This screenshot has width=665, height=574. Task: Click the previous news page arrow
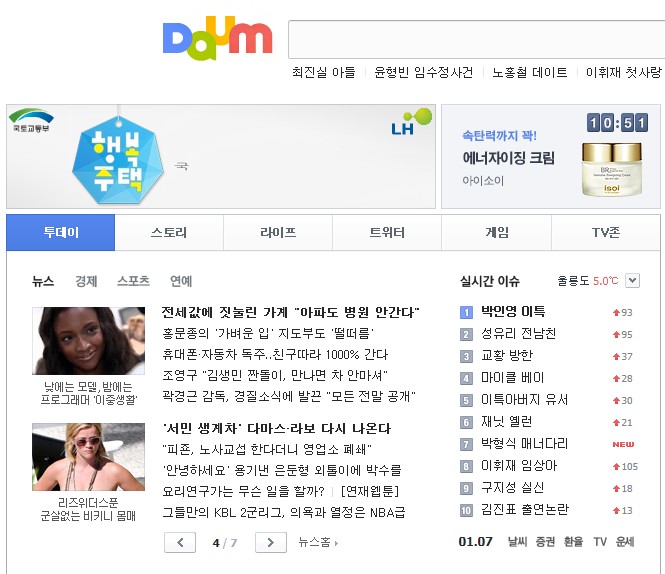(x=180, y=542)
